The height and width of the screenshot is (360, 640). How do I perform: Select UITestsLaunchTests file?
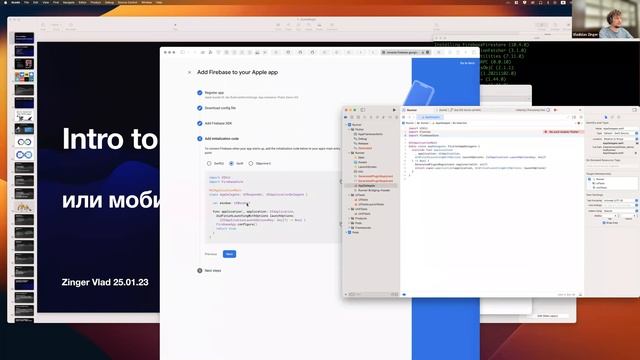click(371, 204)
